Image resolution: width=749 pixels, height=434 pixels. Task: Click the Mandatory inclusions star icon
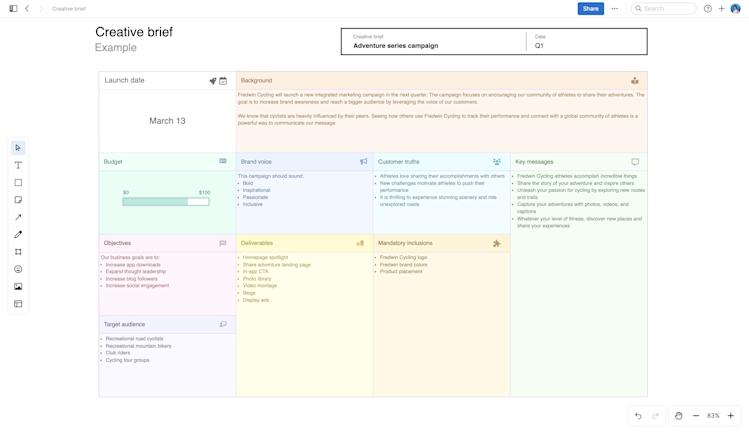pyautogui.click(x=497, y=243)
